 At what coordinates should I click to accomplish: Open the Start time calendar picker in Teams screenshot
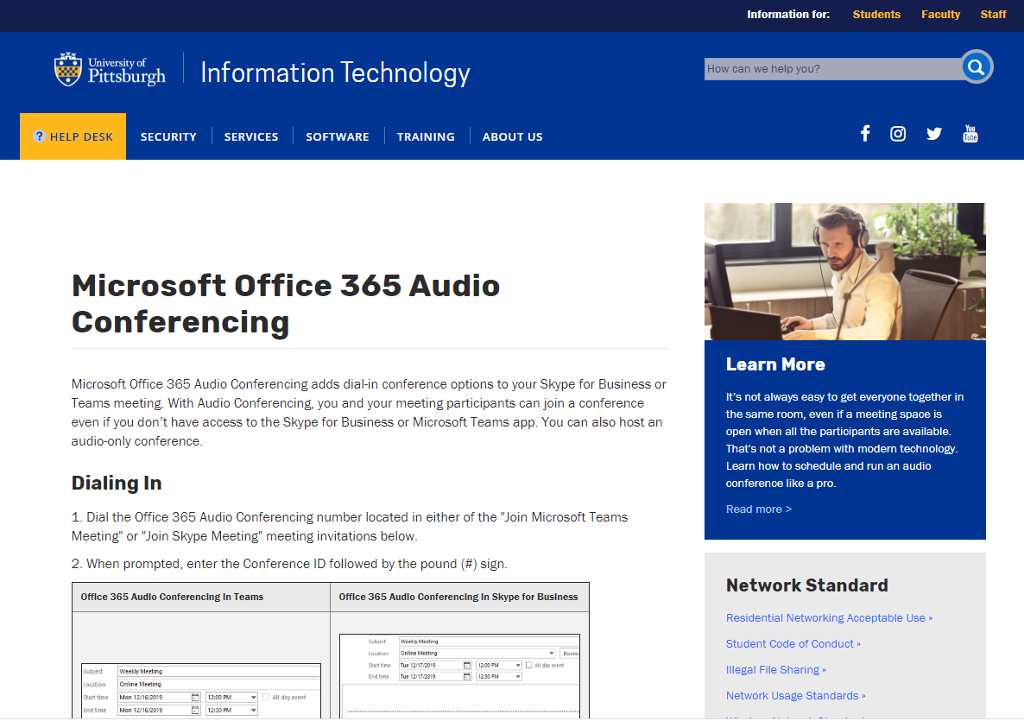tap(196, 697)
